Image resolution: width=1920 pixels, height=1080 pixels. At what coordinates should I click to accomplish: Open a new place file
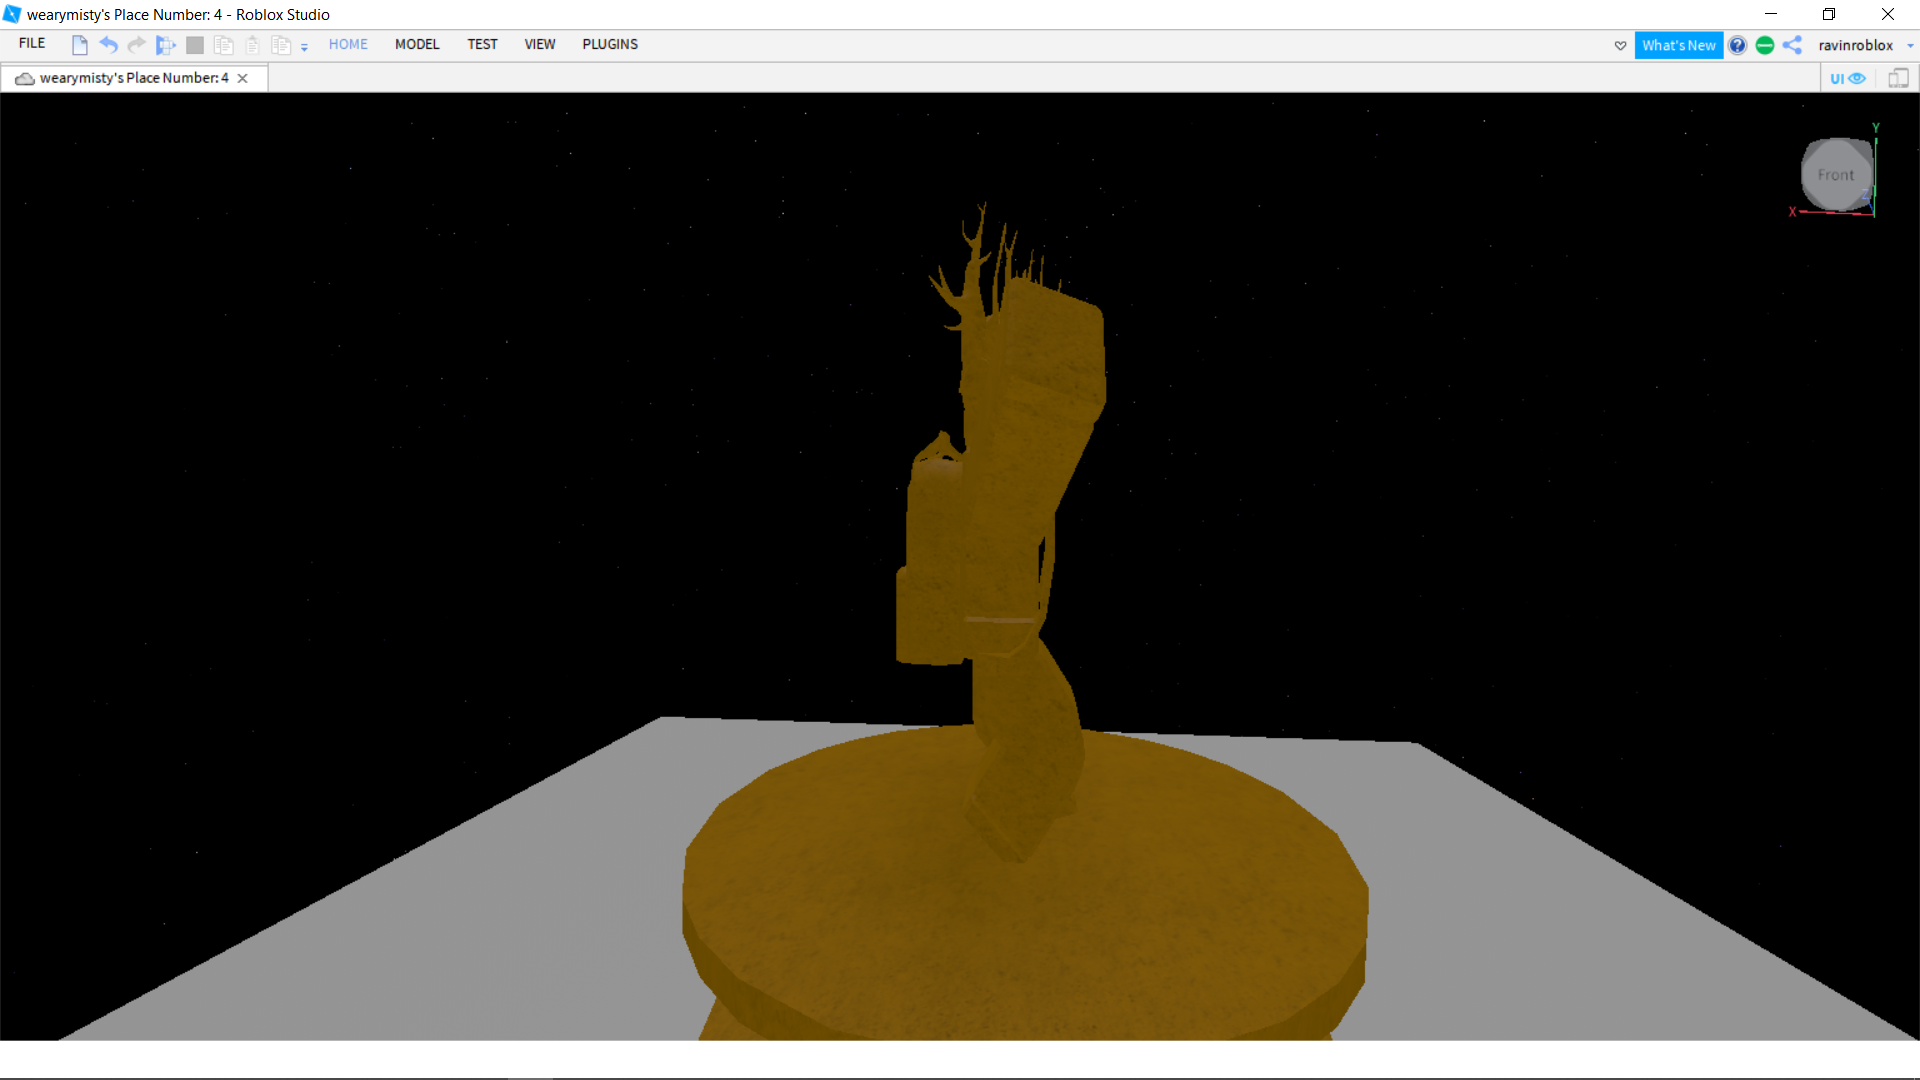[x=80, y=45]
